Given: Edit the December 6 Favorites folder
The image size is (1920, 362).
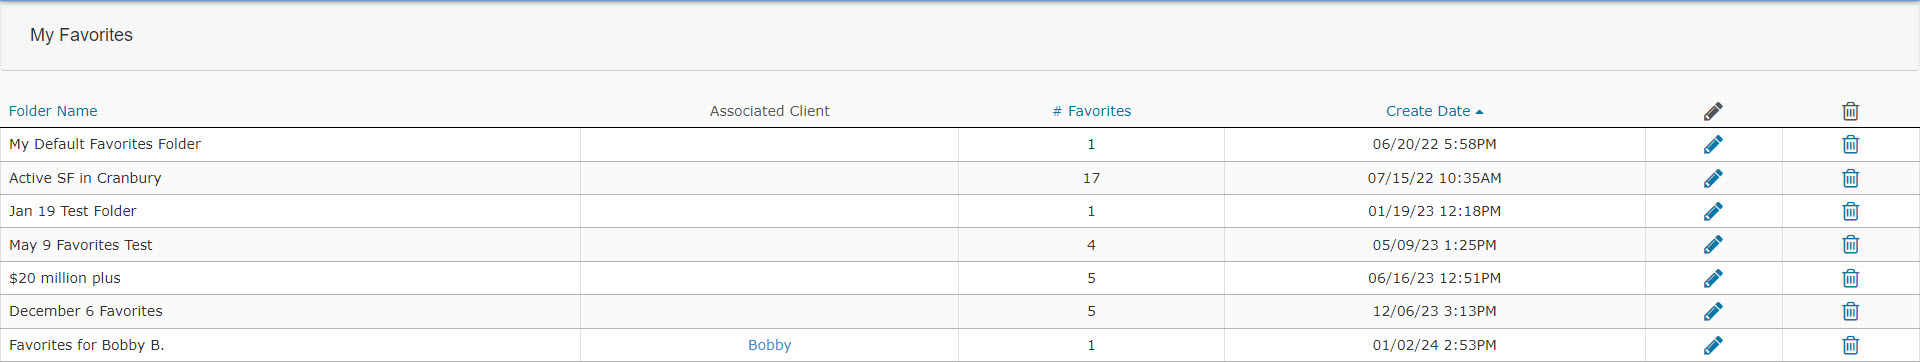Looking at the screenshot, I should coord(1713,311).
